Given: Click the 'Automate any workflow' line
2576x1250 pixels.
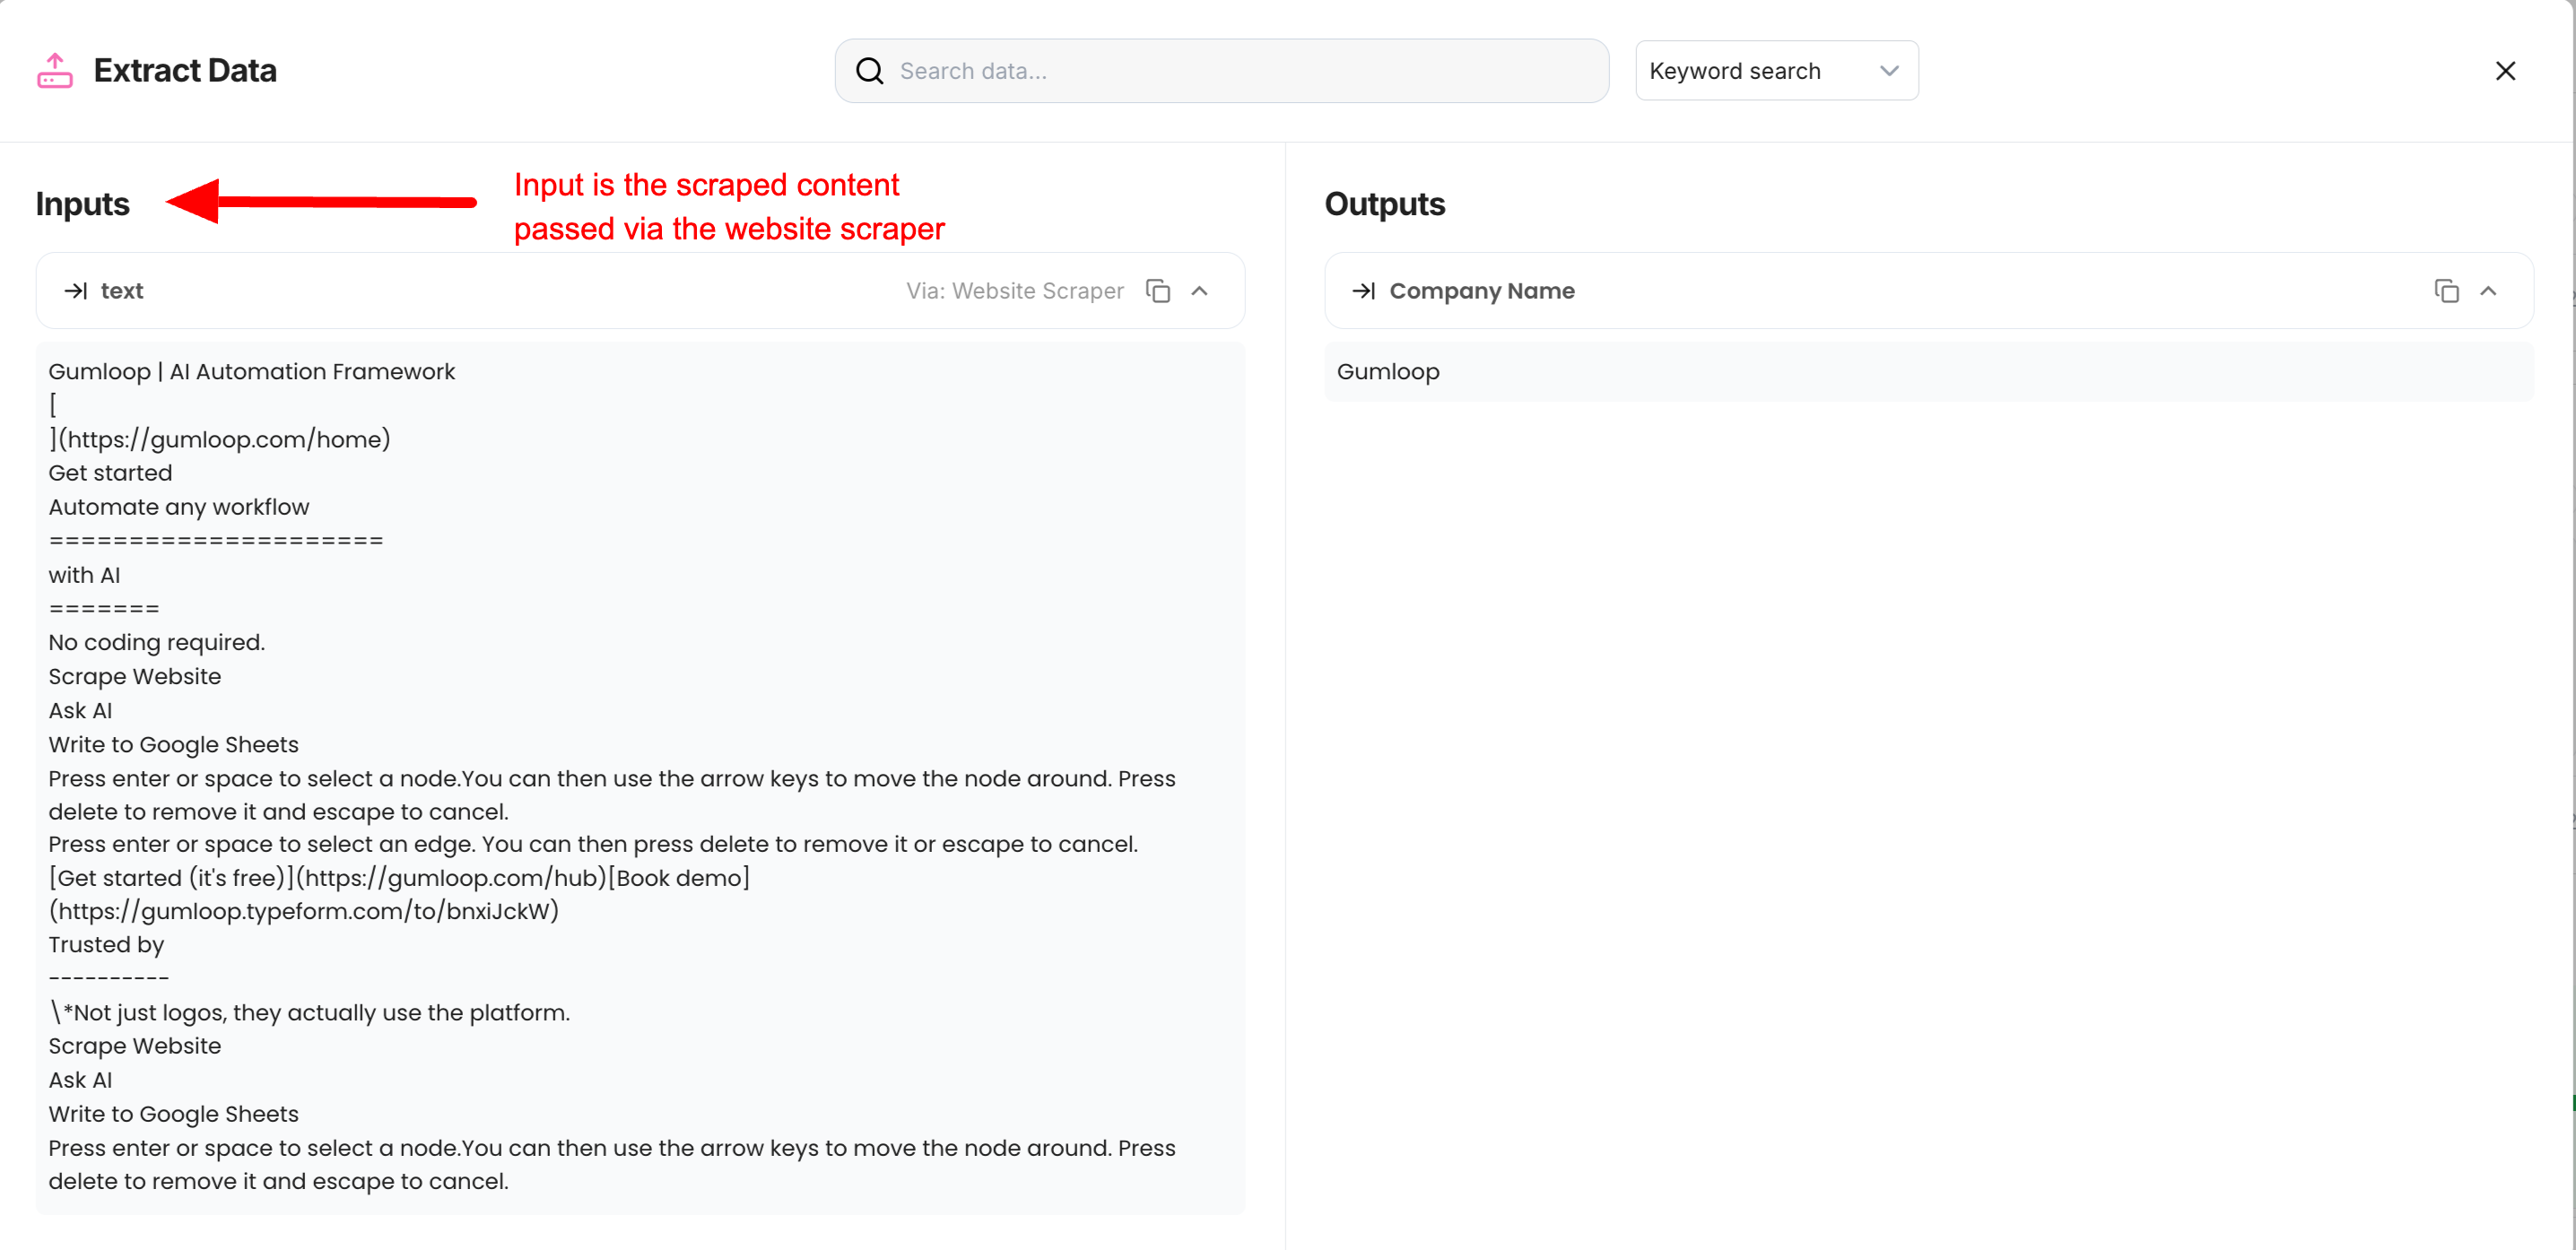Looking at the screenshot, I should (x=179, y=507).
